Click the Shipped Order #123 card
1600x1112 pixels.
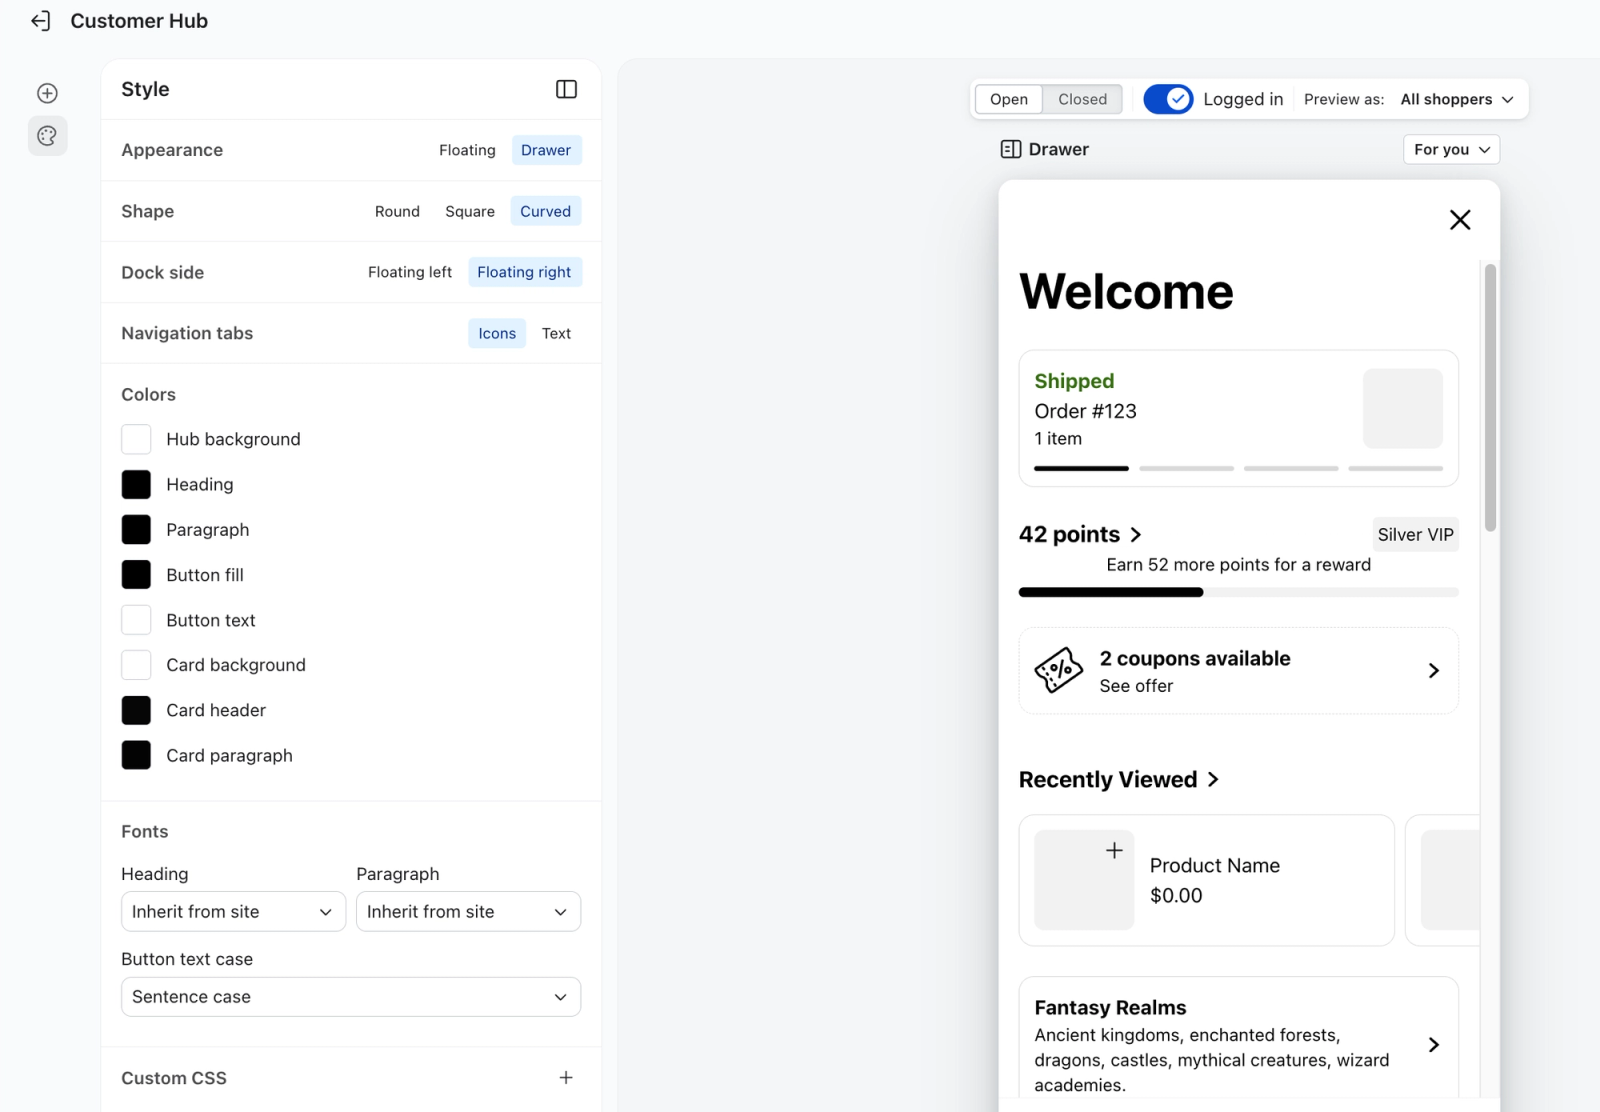[1238, 418]
